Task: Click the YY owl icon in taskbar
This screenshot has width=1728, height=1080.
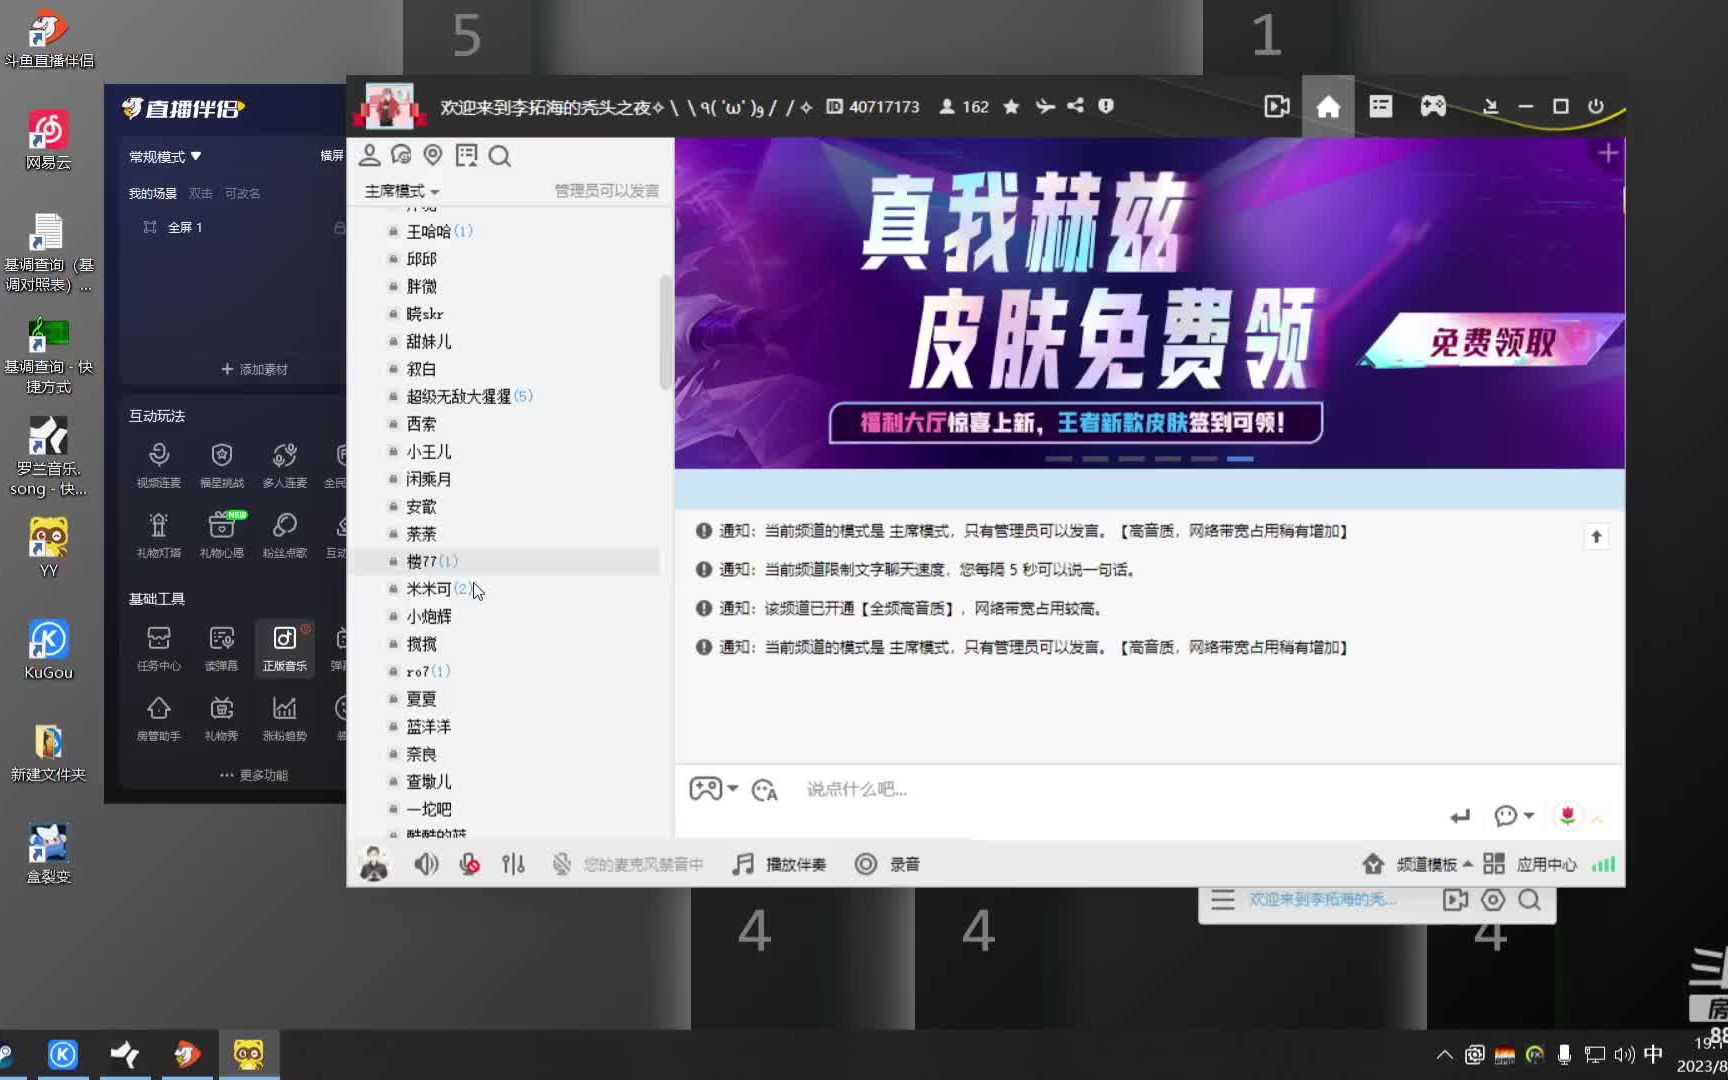Action: click(x=248, y=1054)
